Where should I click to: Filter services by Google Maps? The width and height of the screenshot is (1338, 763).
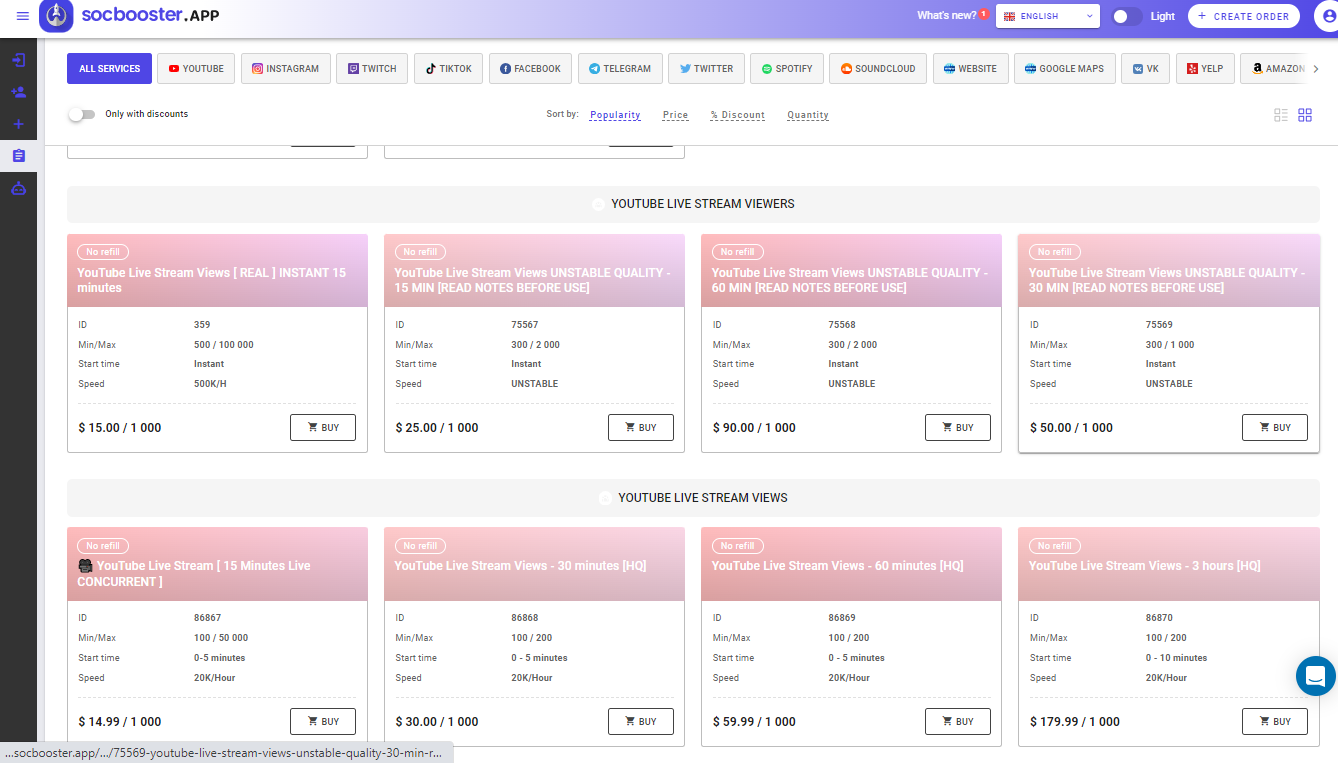pyautogui.click(x=1065, y=69)
